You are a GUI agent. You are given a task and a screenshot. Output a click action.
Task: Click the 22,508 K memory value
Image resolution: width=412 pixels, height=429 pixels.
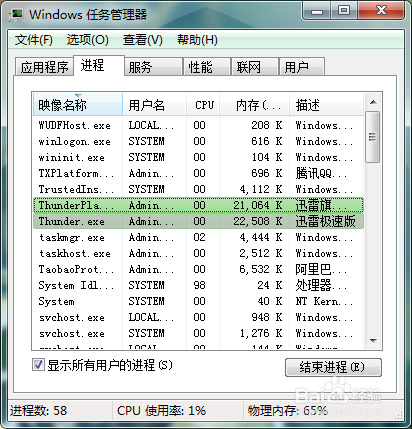(x=258, y=221)
